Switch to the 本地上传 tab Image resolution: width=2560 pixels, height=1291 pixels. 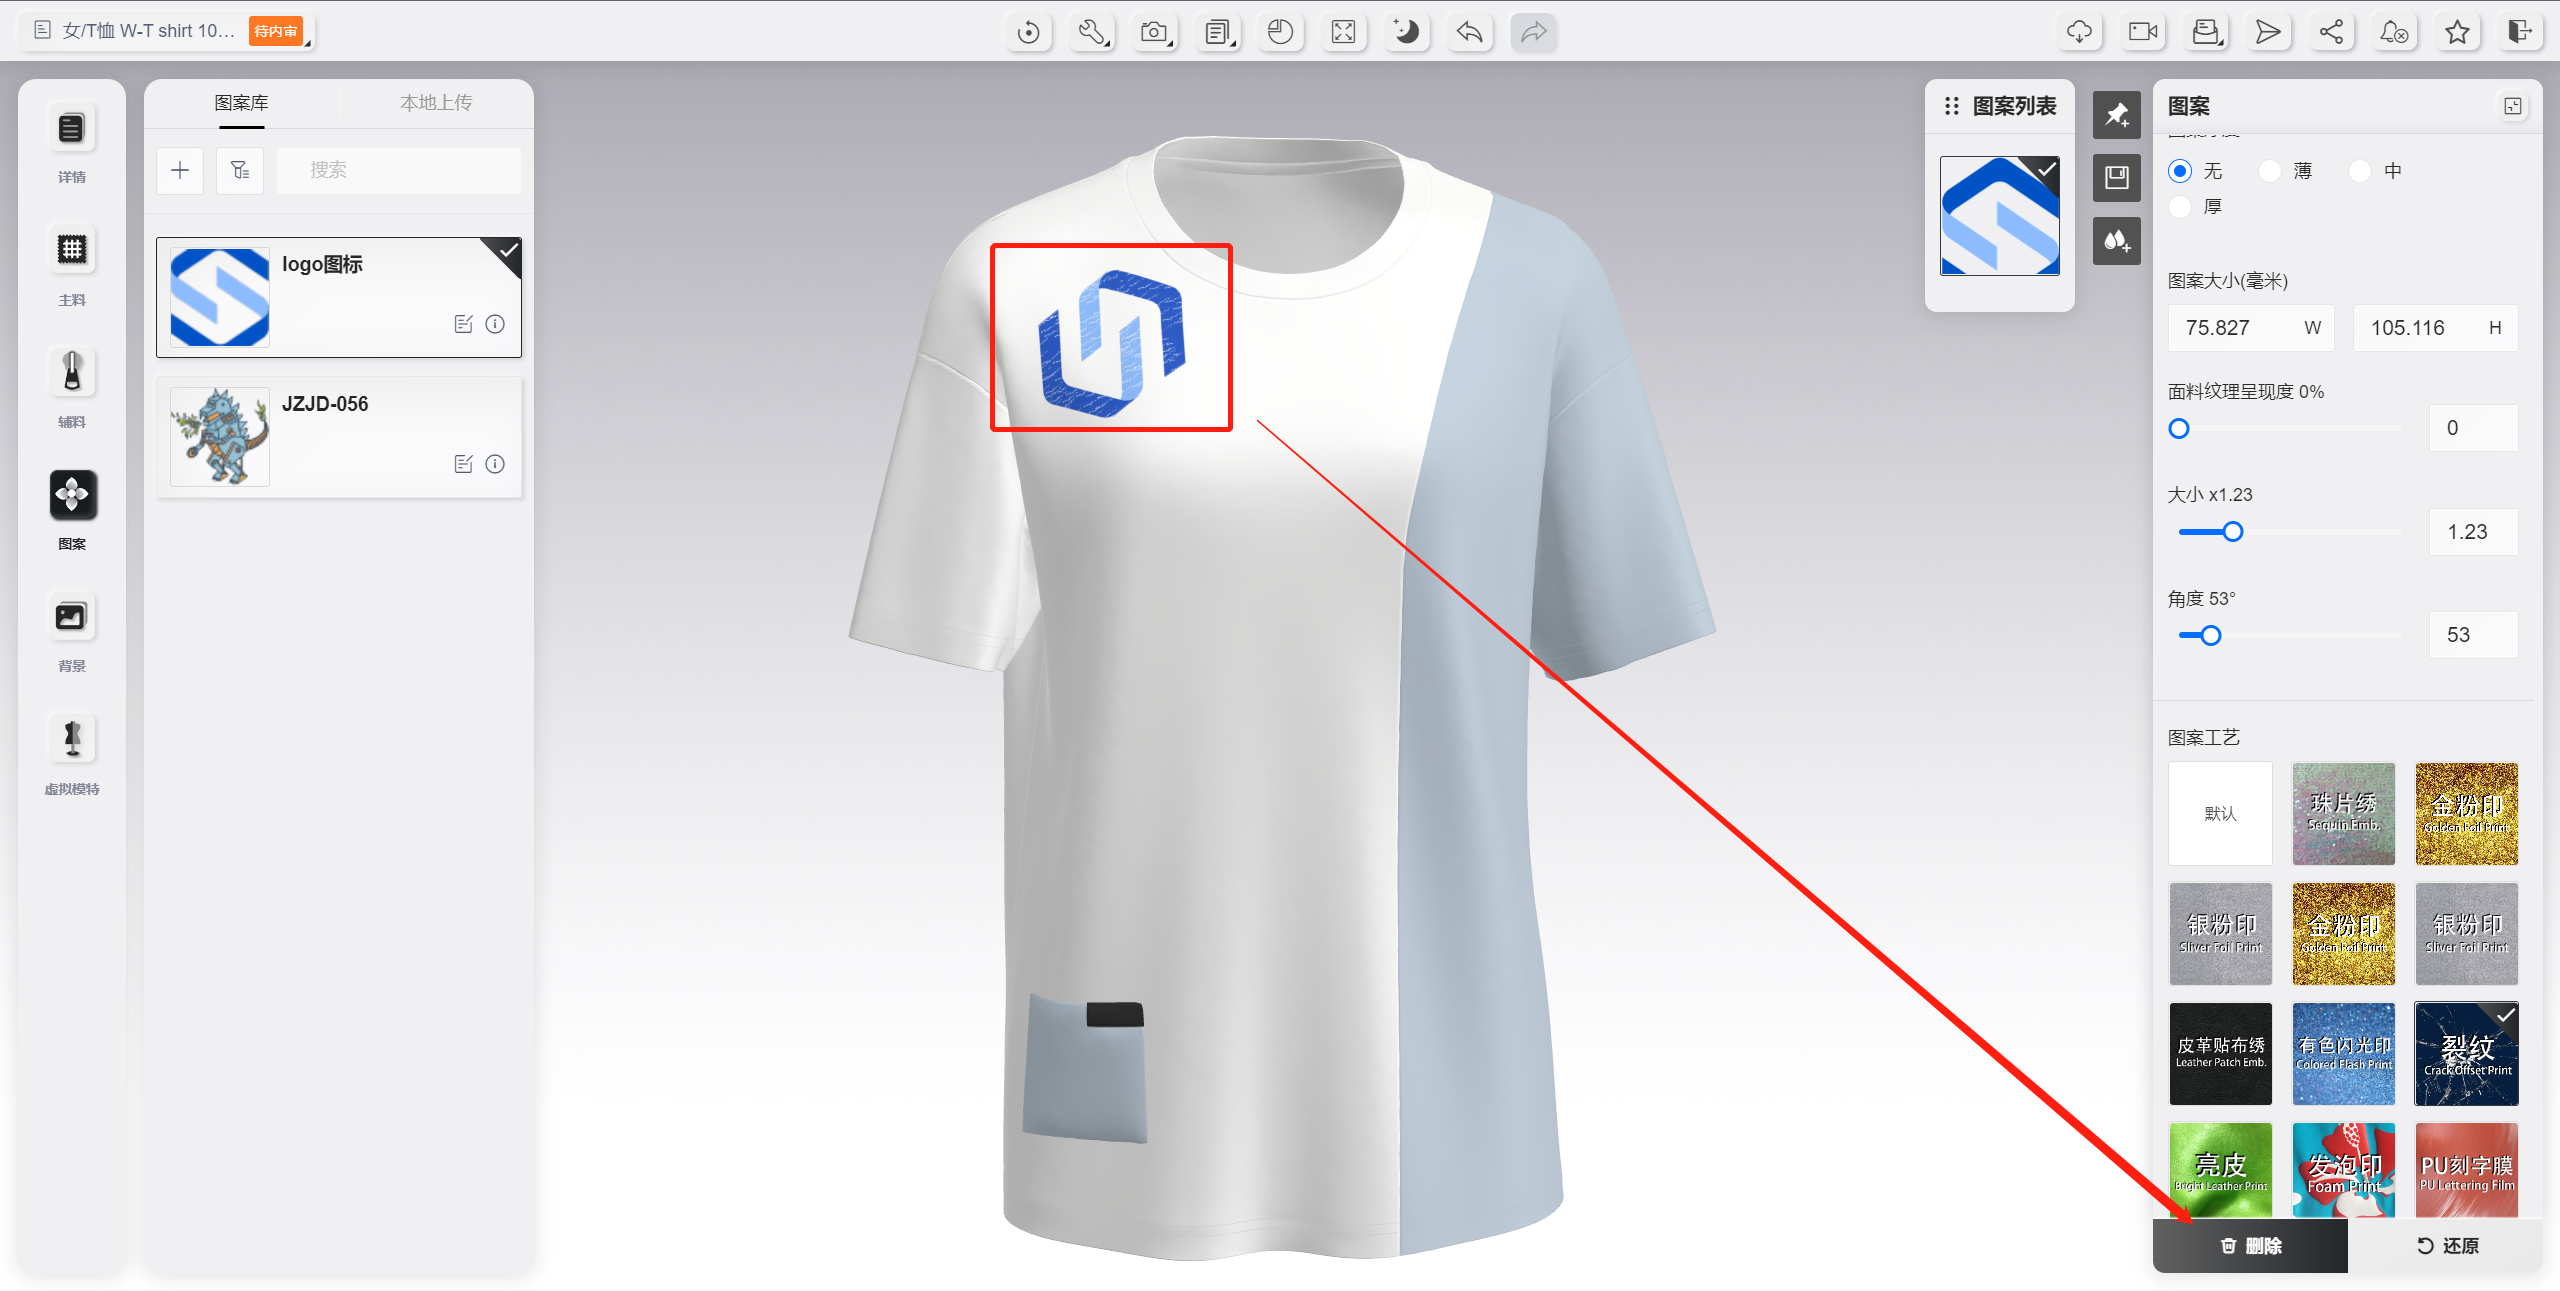pos(436,103)
